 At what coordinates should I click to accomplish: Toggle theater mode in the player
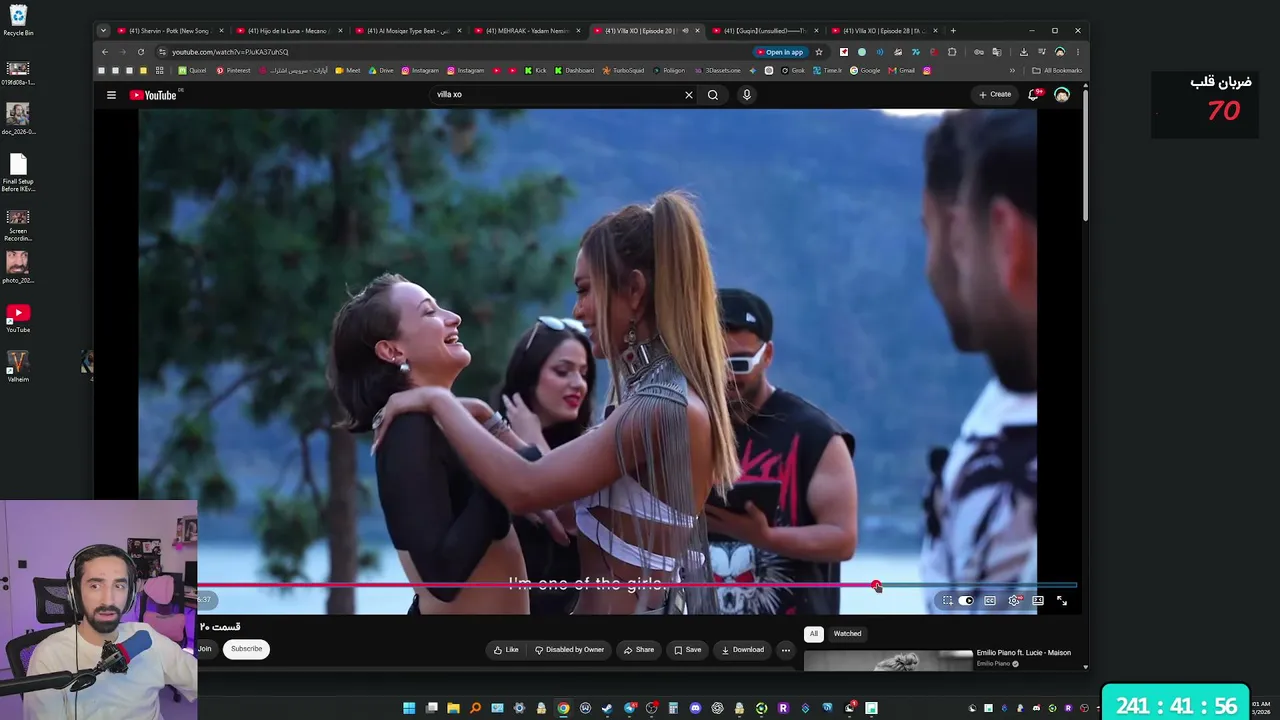(x=1038, y=601)
